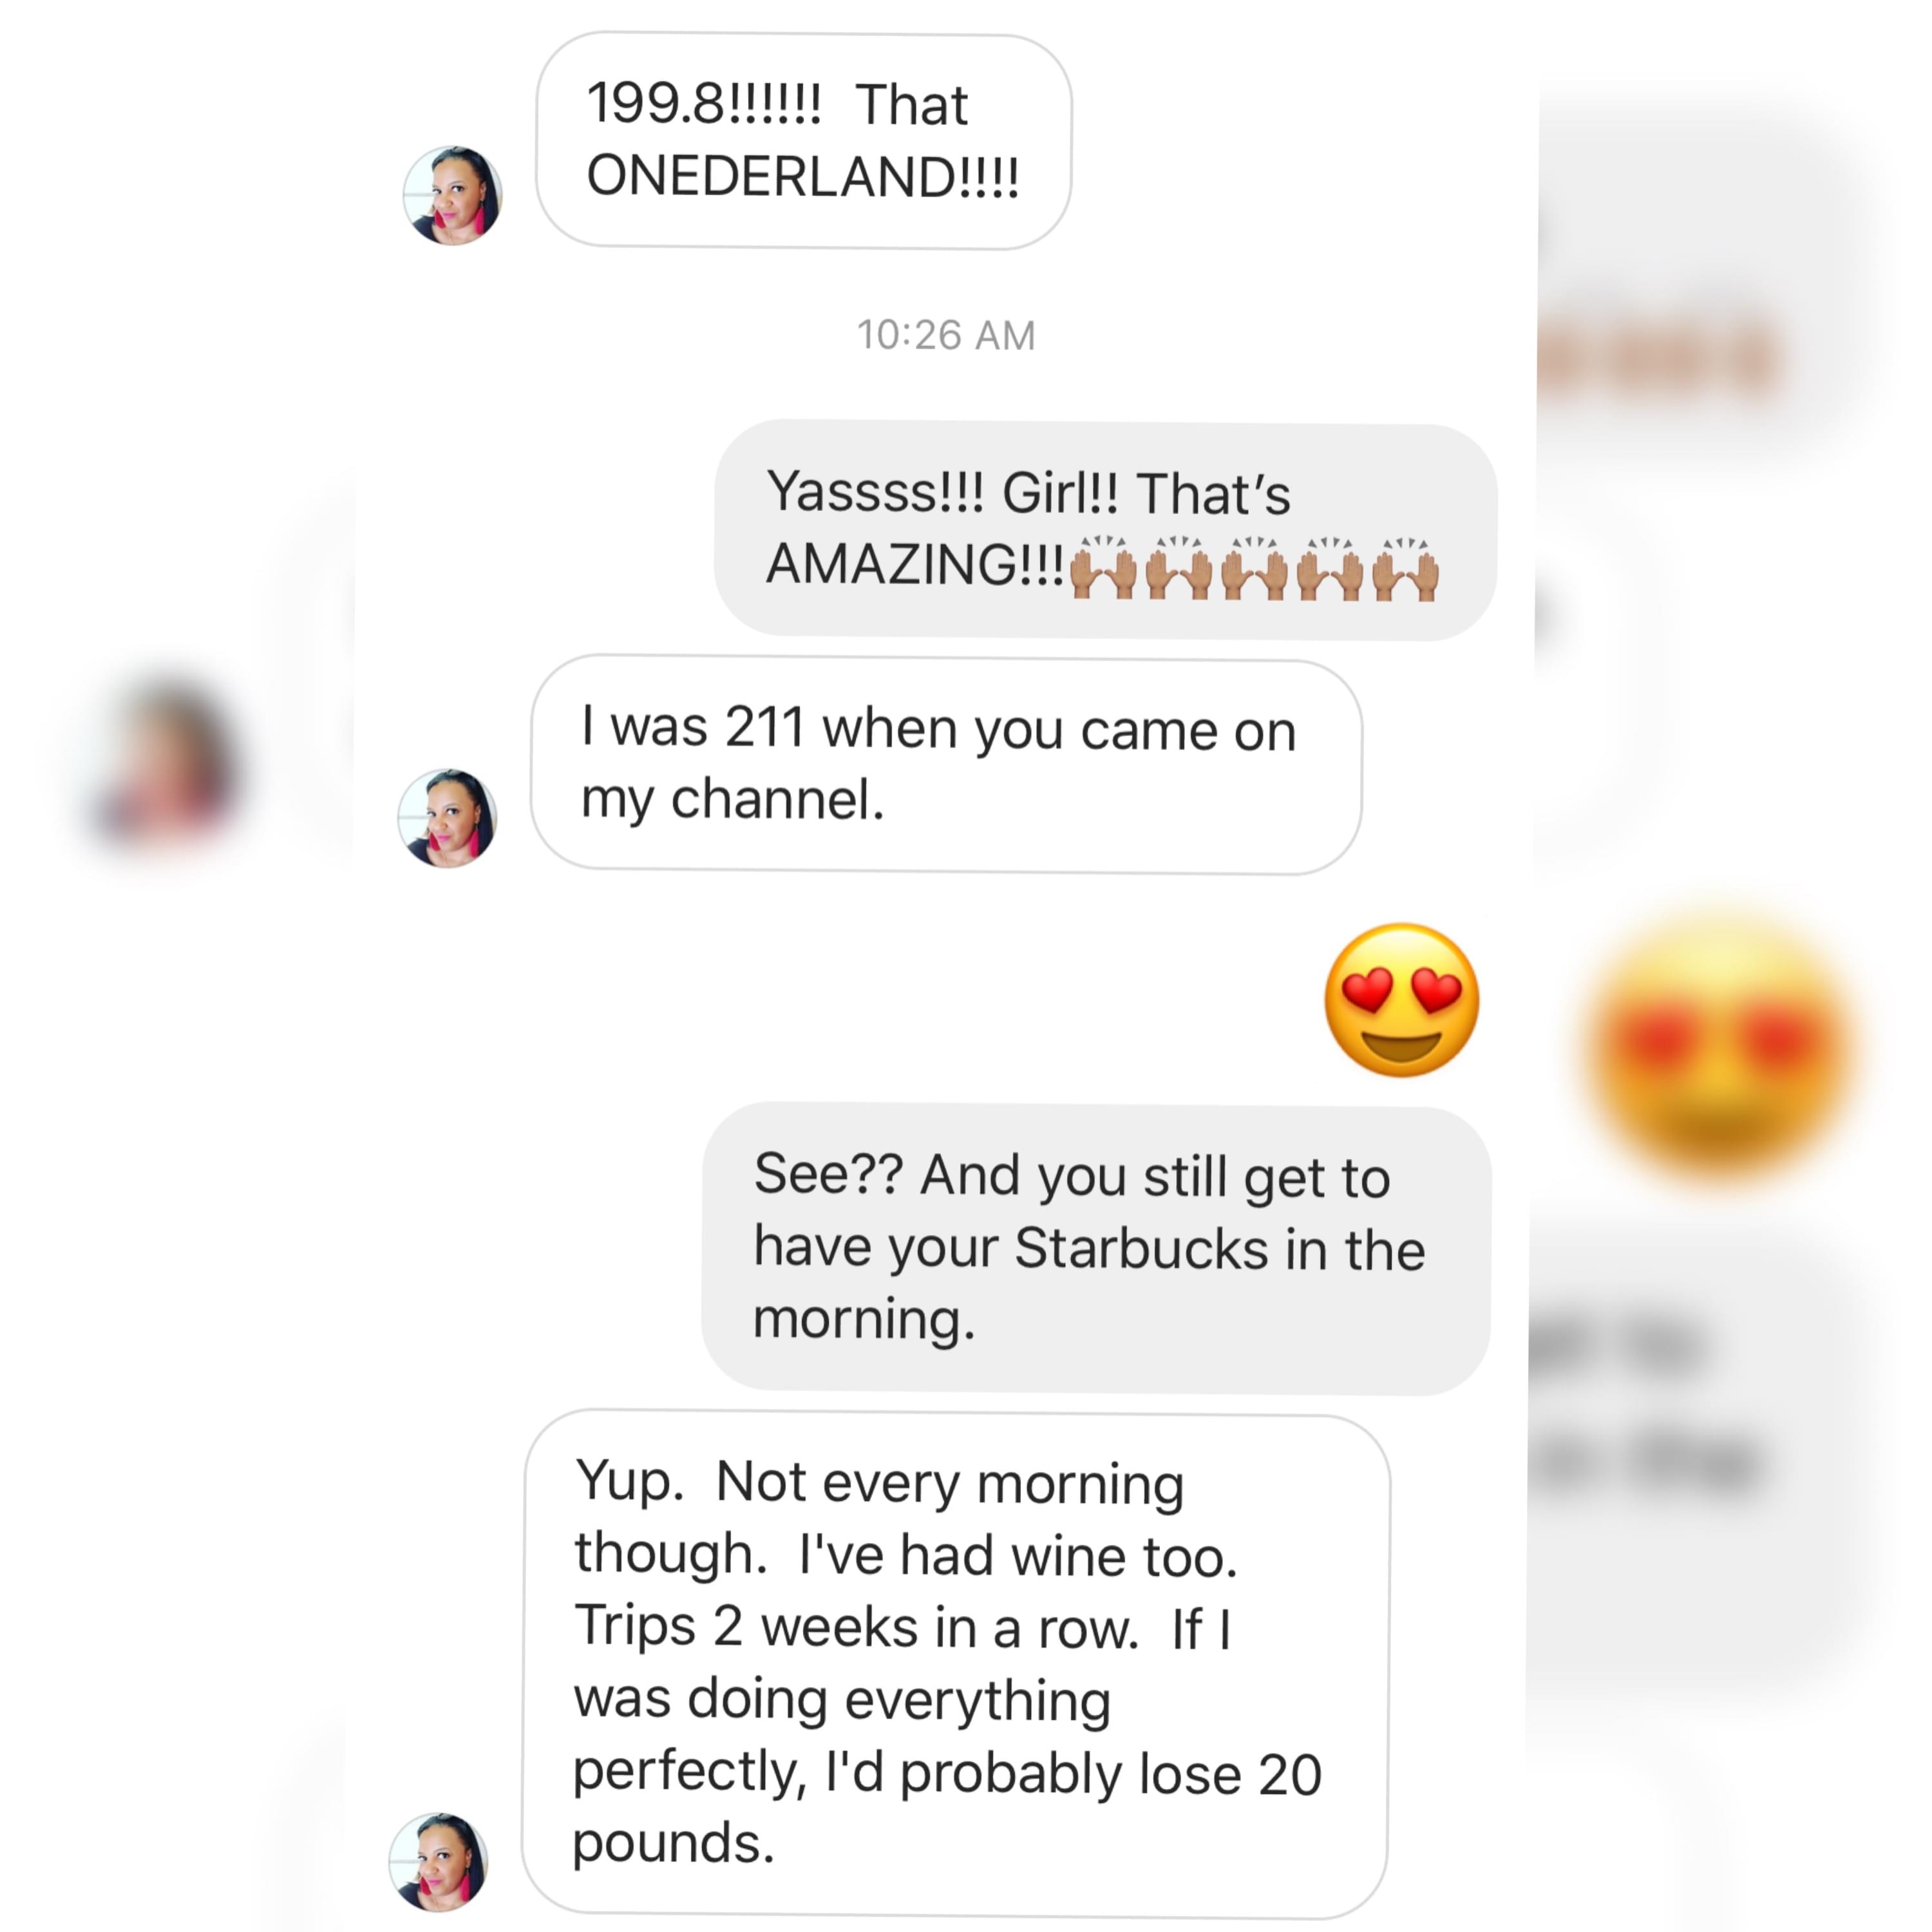Select the "Yassss!!! Girl!! That's" text line

coord(1028,493)
